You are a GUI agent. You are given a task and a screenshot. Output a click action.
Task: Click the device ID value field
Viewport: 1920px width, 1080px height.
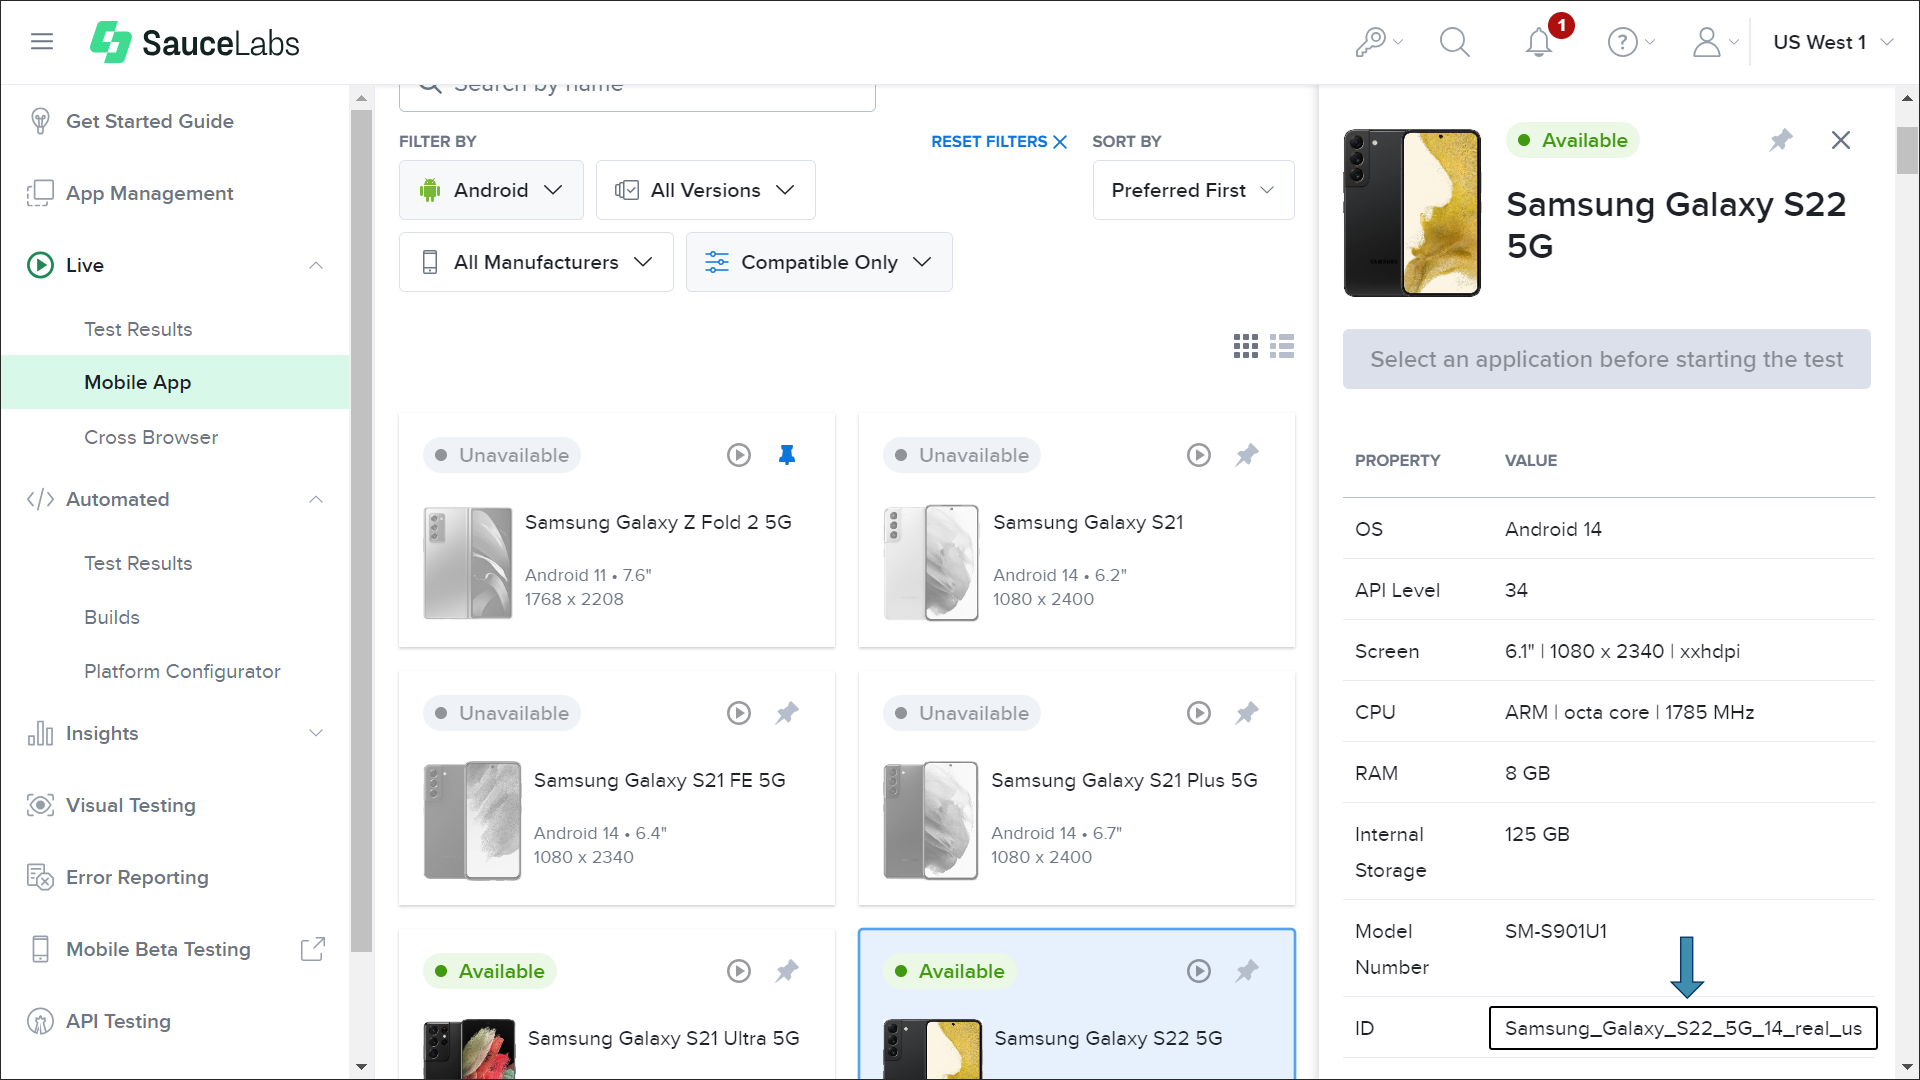[1683, 1028]
